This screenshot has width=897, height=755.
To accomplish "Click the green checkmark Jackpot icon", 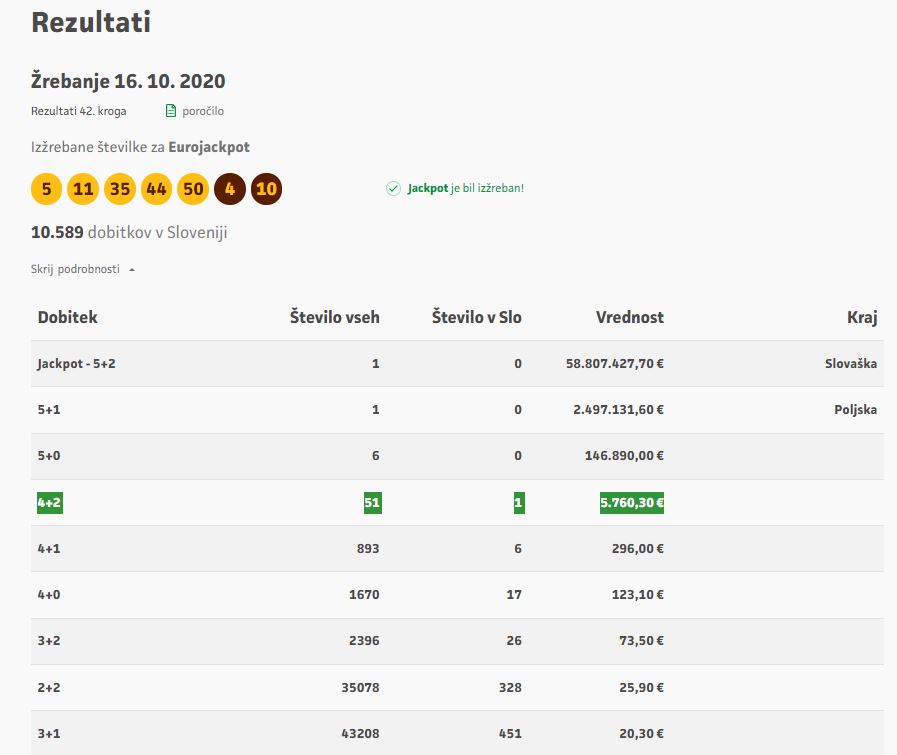I will pos(394,188).
